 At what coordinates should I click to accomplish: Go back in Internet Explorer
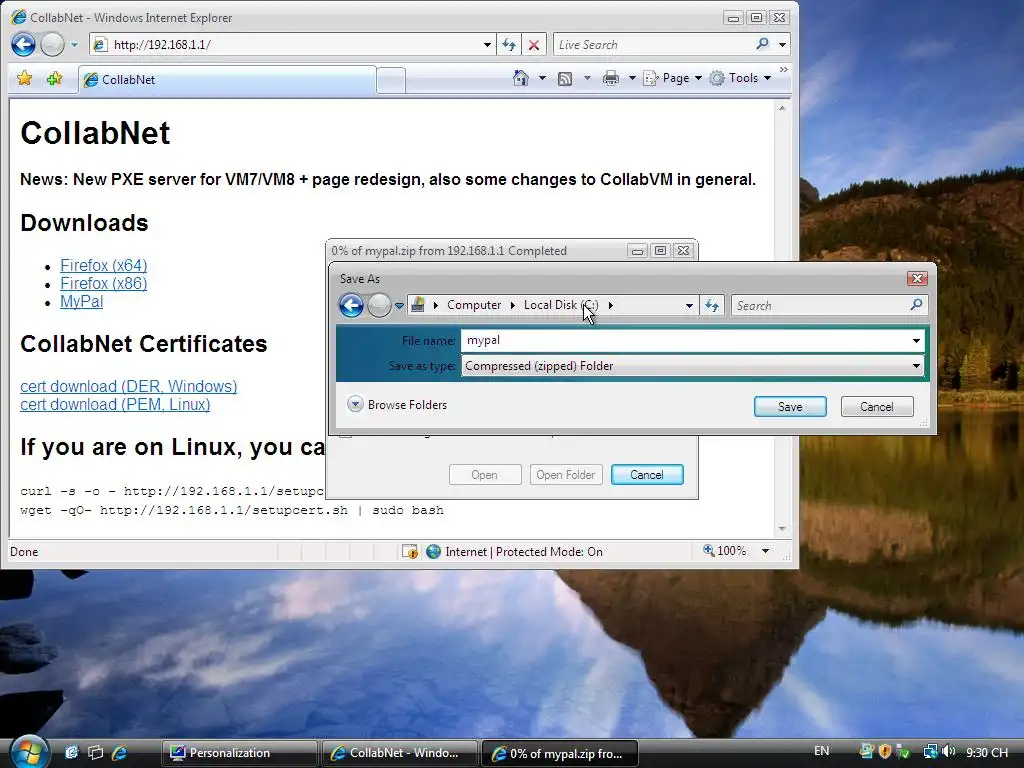click(x=24, y=44)
